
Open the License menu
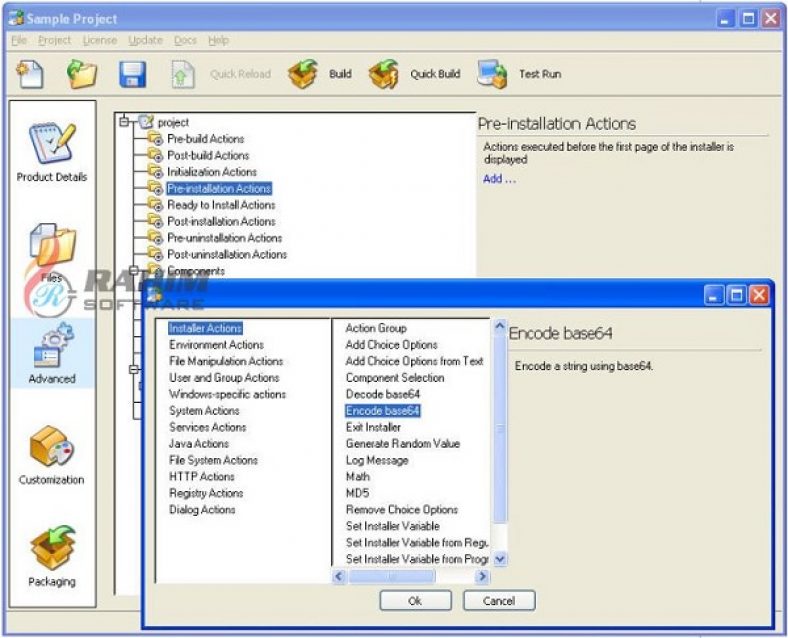pos(100,40)
